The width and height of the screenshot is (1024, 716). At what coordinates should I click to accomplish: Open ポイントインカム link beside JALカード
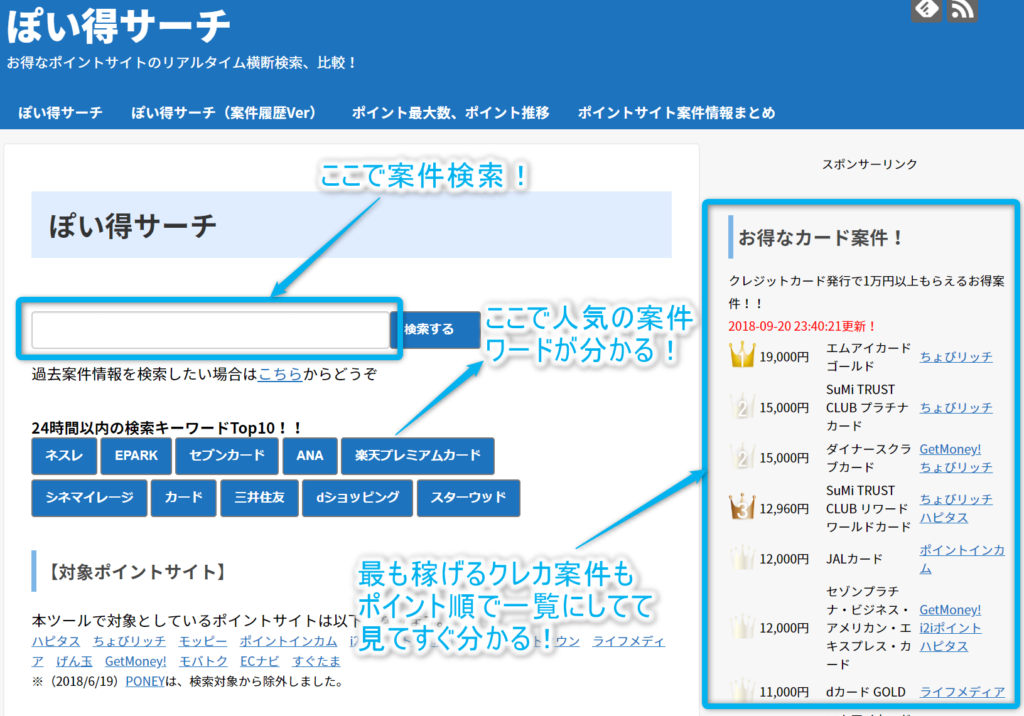click(962, 559)
